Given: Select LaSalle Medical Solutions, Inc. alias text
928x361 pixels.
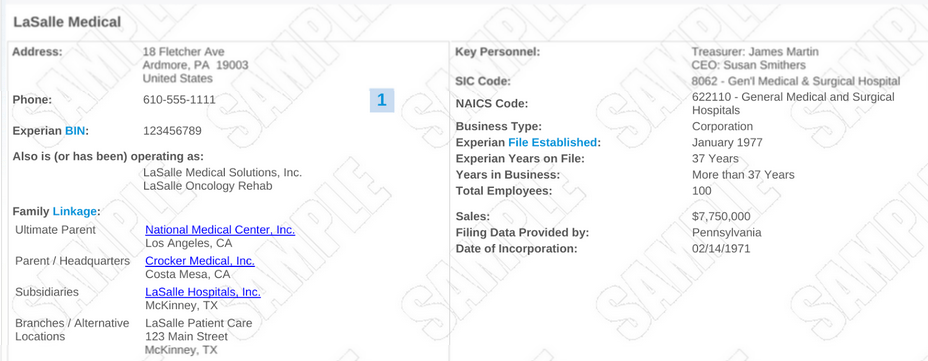Looking at the screenshot, I should tap(223, 173).
